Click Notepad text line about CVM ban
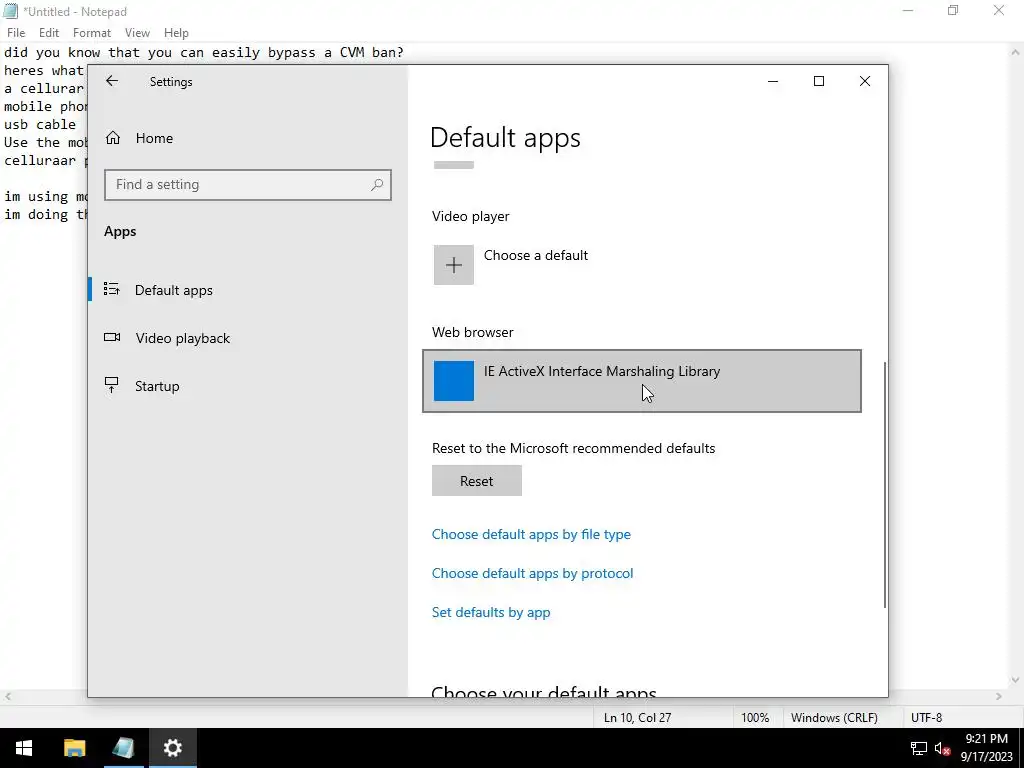Screen dimensions: 1024x768 (x=204, y=52)
